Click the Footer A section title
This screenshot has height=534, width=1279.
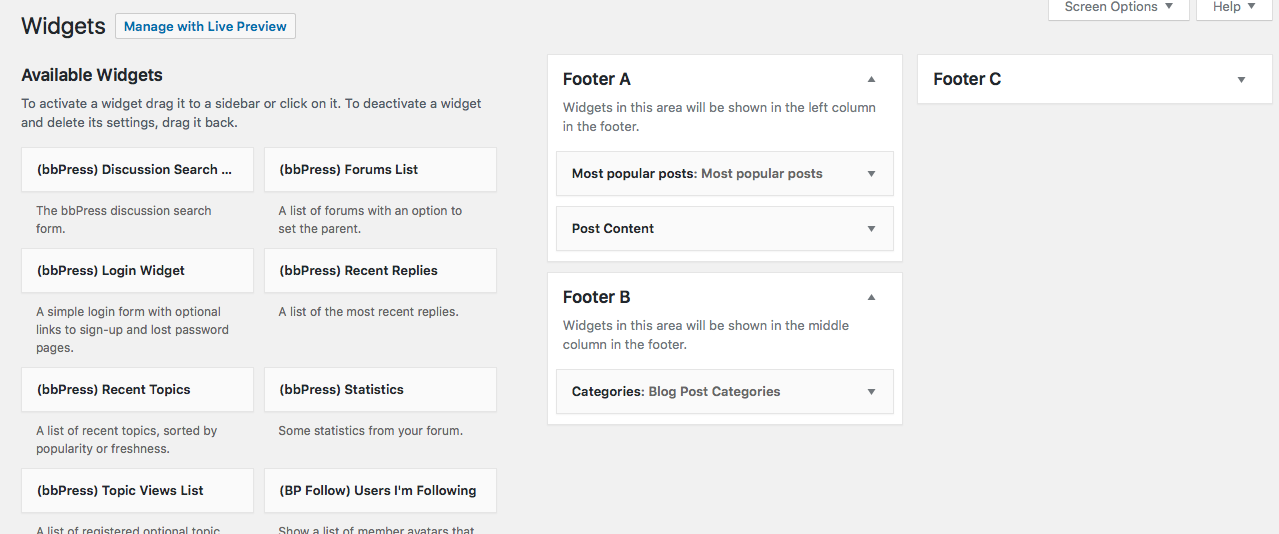click(x=597, y=80)
